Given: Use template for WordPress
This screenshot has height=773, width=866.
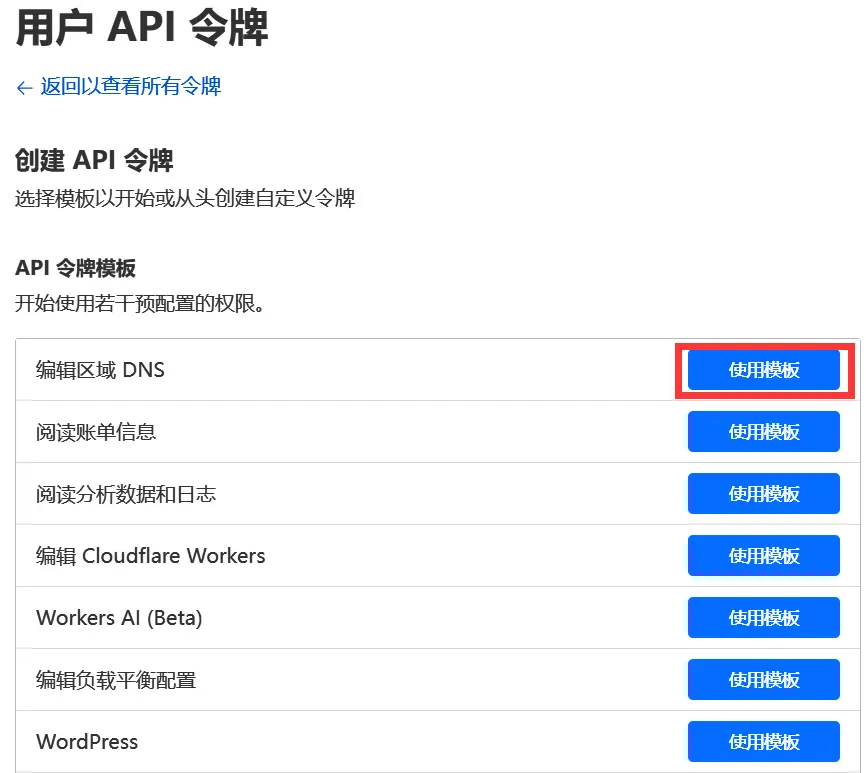Looking at the screenshot, I should 763,741.
